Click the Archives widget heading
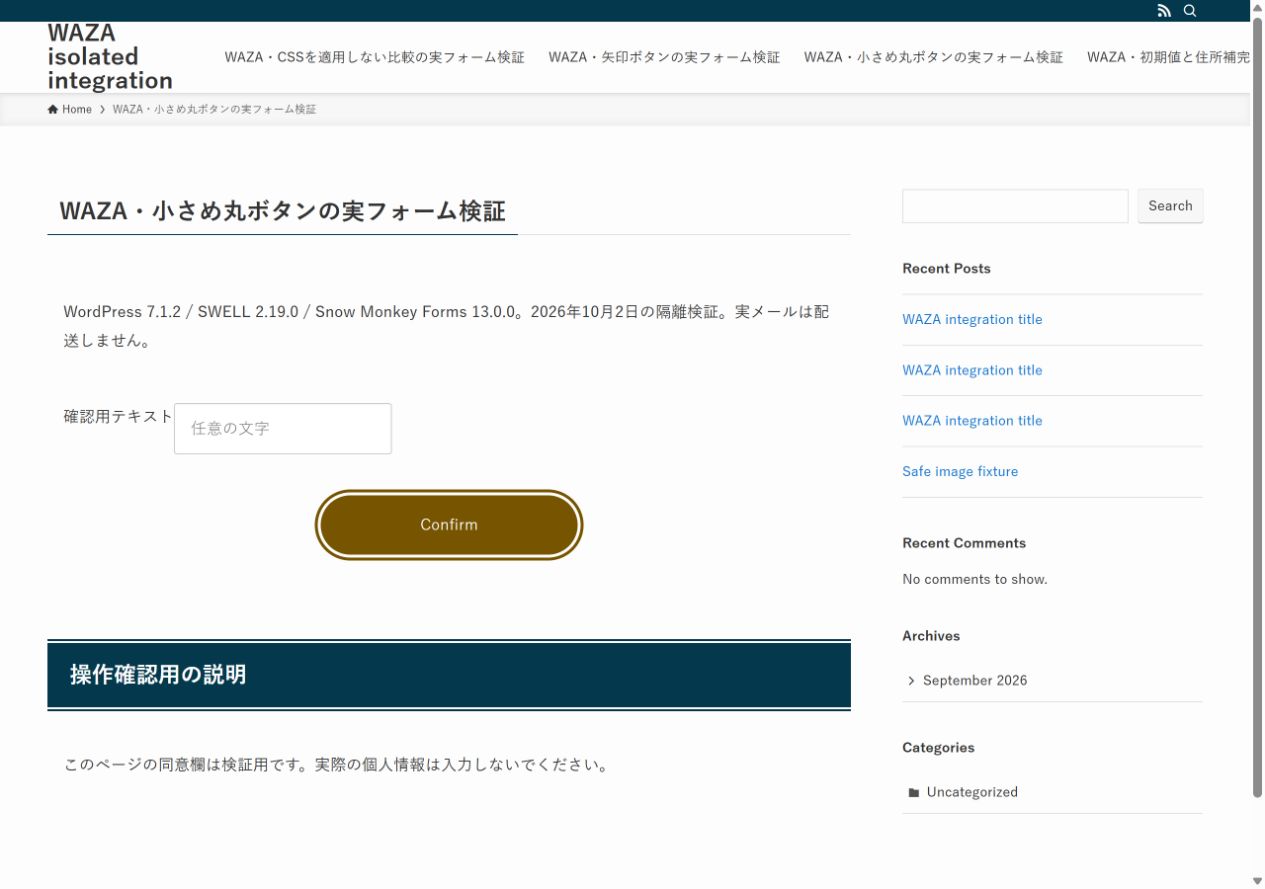This screenshot has width=1265, height=889. coord(931,636)
